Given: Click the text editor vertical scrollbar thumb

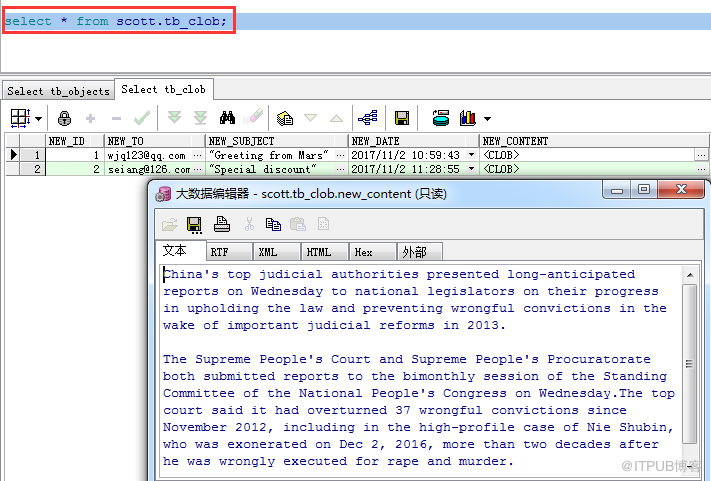Looking at the screenshot, I should pyautogui.click(x=690, y=364).
